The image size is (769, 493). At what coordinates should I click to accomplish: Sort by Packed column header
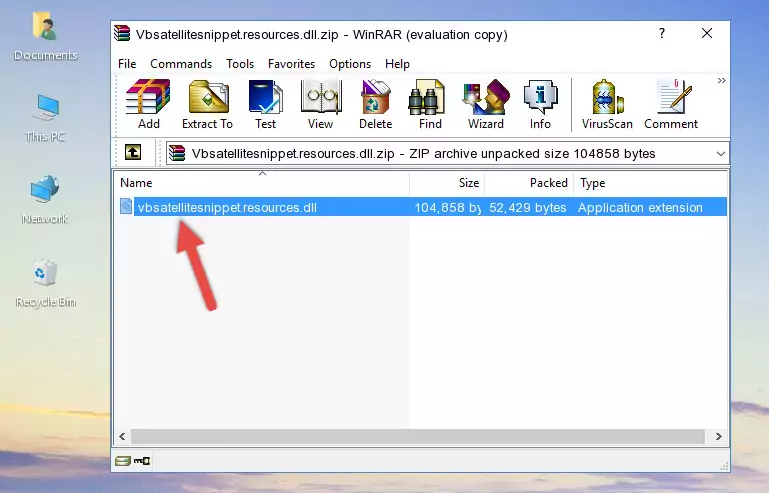click(529, 183)
